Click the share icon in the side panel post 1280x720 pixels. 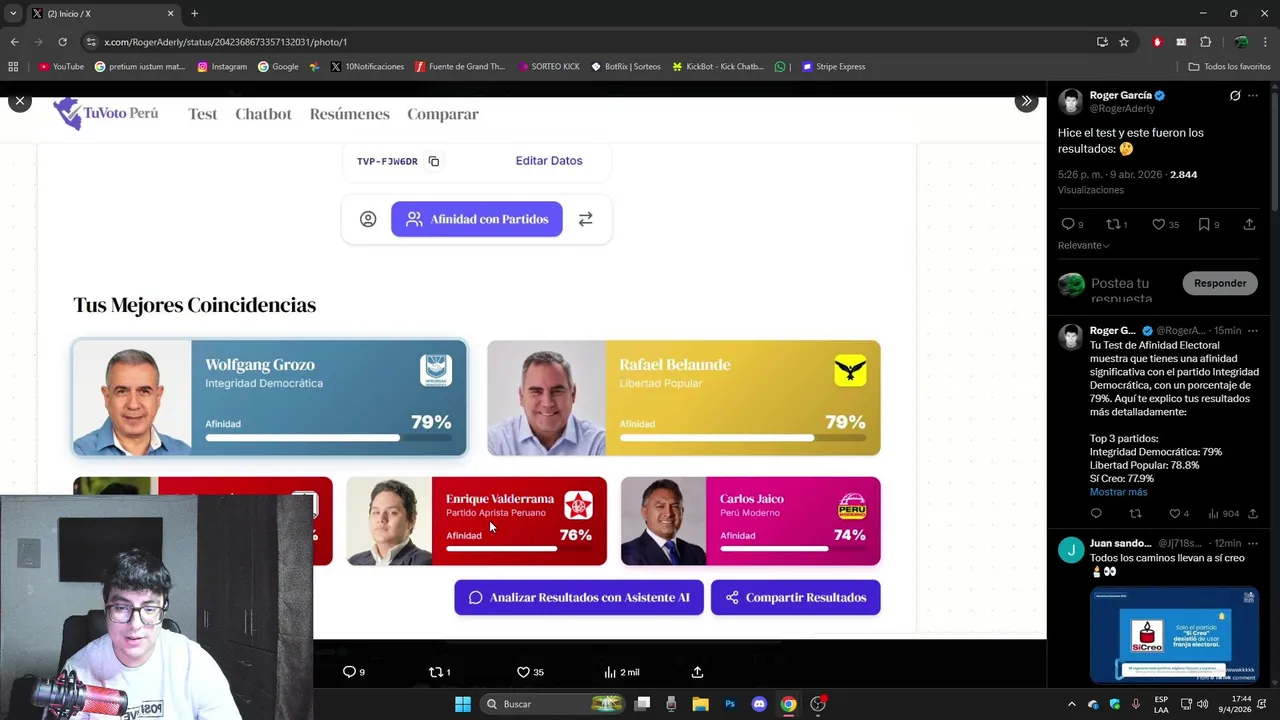coord(1249,224)
